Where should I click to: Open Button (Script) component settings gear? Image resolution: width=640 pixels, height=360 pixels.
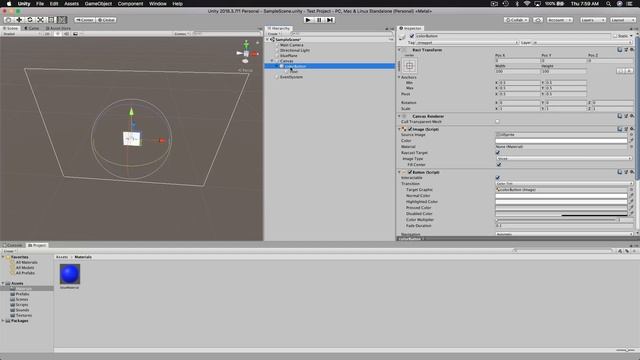632,172
